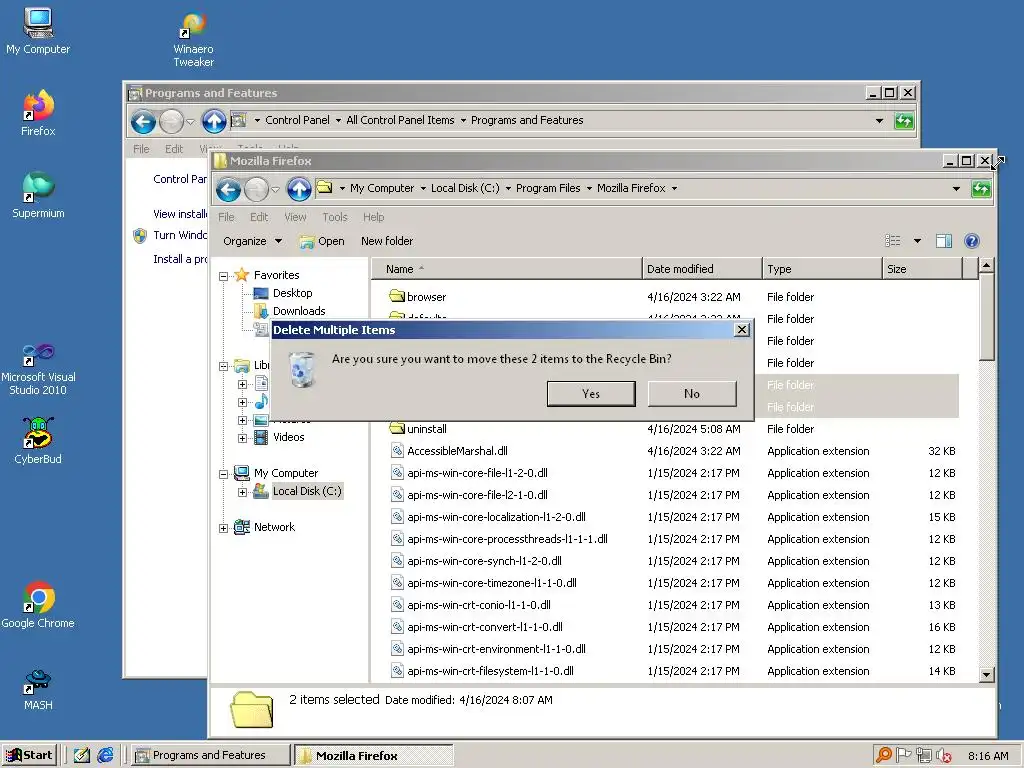This screenshot has height=768, width=1024.
Task: Open the Winaero Tweaker desktop shortcut
Action: (x=193, y=40)
